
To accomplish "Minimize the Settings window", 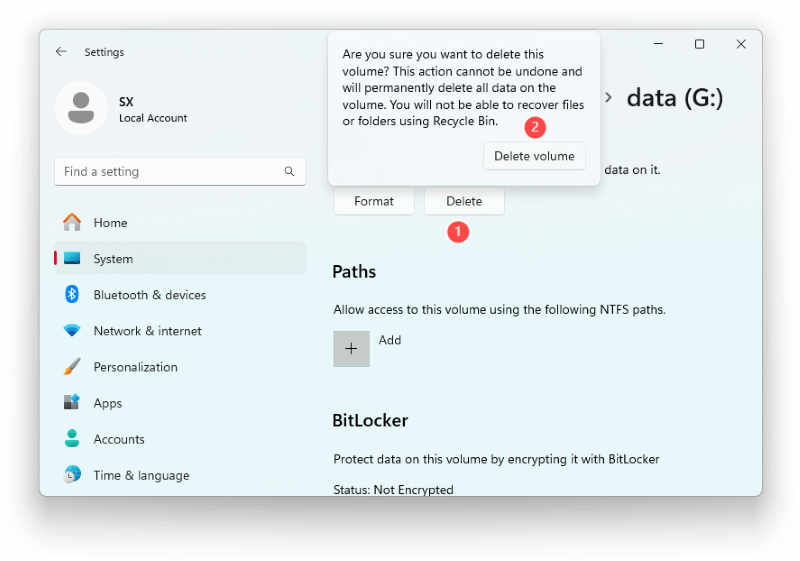I will point(658,44).
